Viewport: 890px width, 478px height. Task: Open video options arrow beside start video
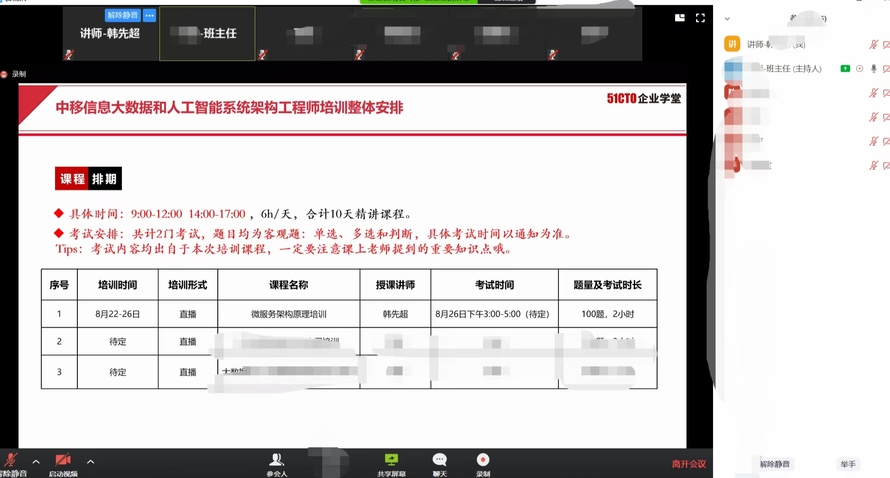pyautogui.click(x=90, y=462)
